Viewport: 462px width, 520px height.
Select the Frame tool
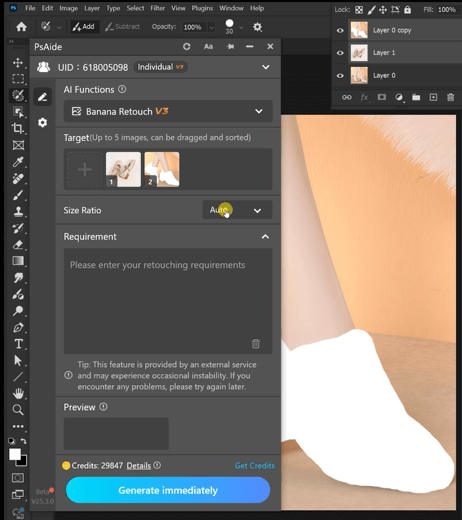coord(18,145)
